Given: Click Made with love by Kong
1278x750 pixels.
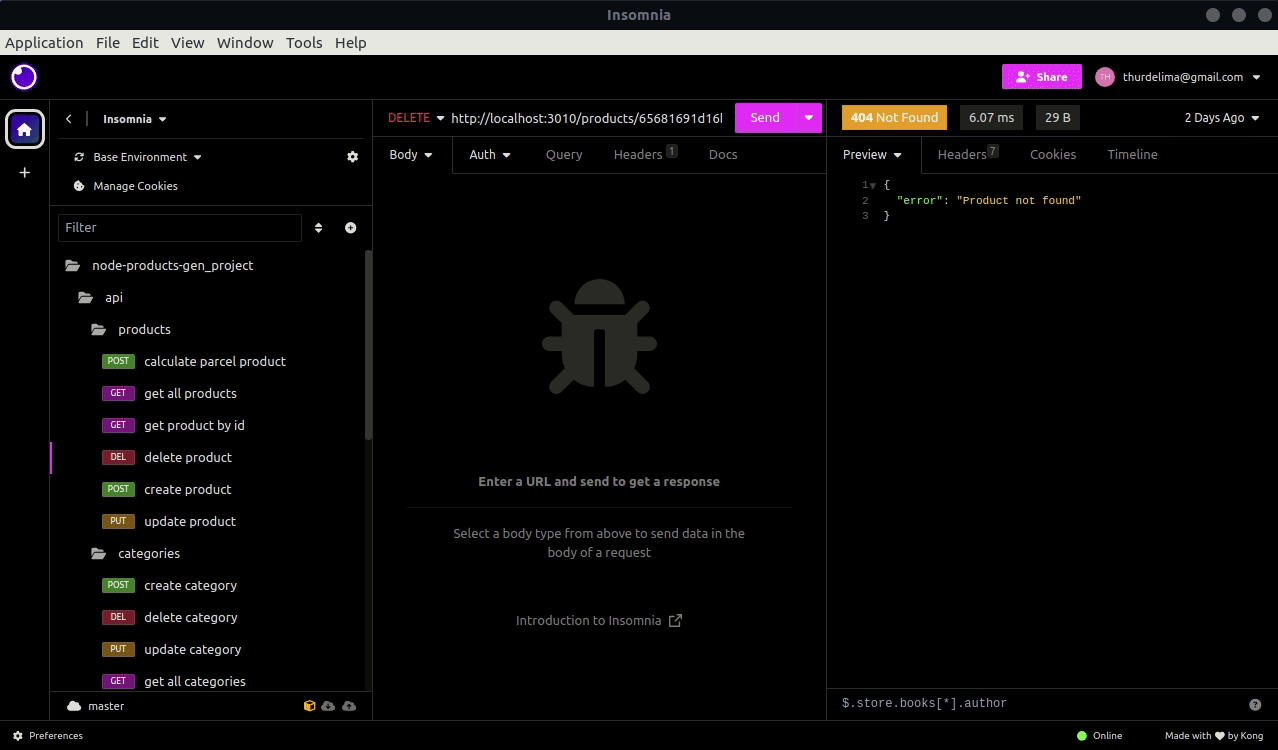Looking at the screenshot, I should (1214, 736).
